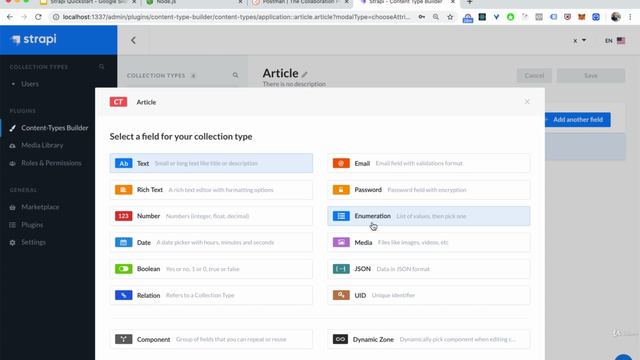Choose the Boolean field icon
640x360 pixels.
click(123, 269)
